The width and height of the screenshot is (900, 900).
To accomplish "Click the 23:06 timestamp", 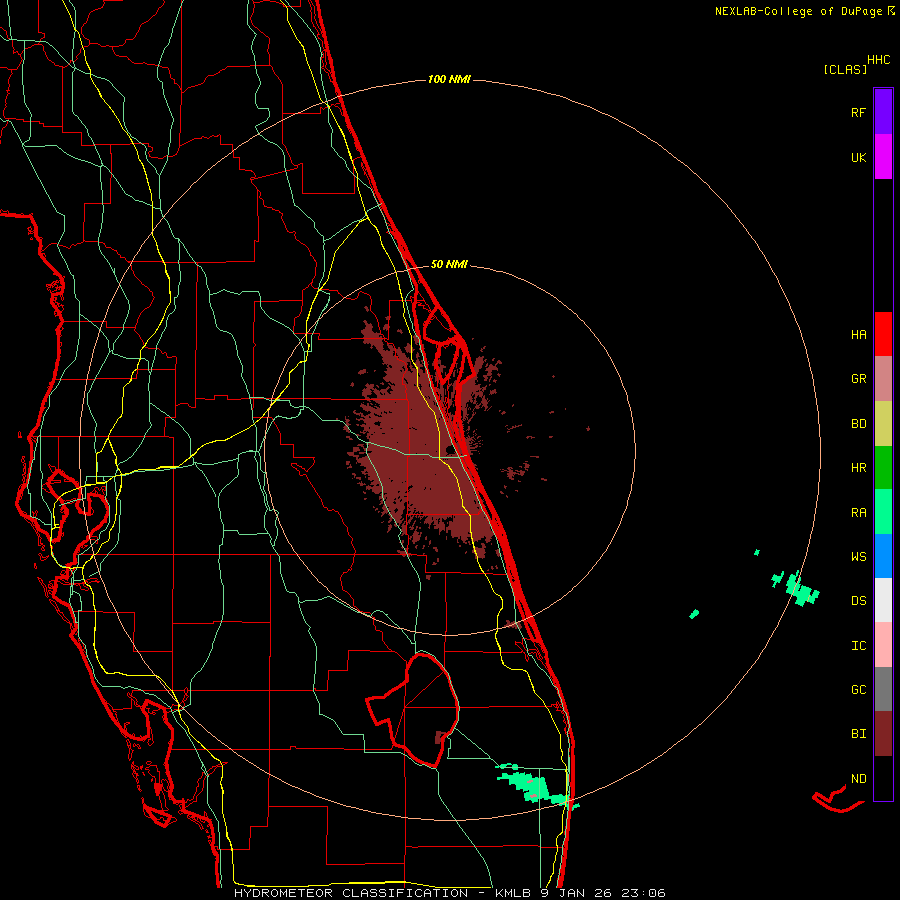I will (x=641, y=893).
